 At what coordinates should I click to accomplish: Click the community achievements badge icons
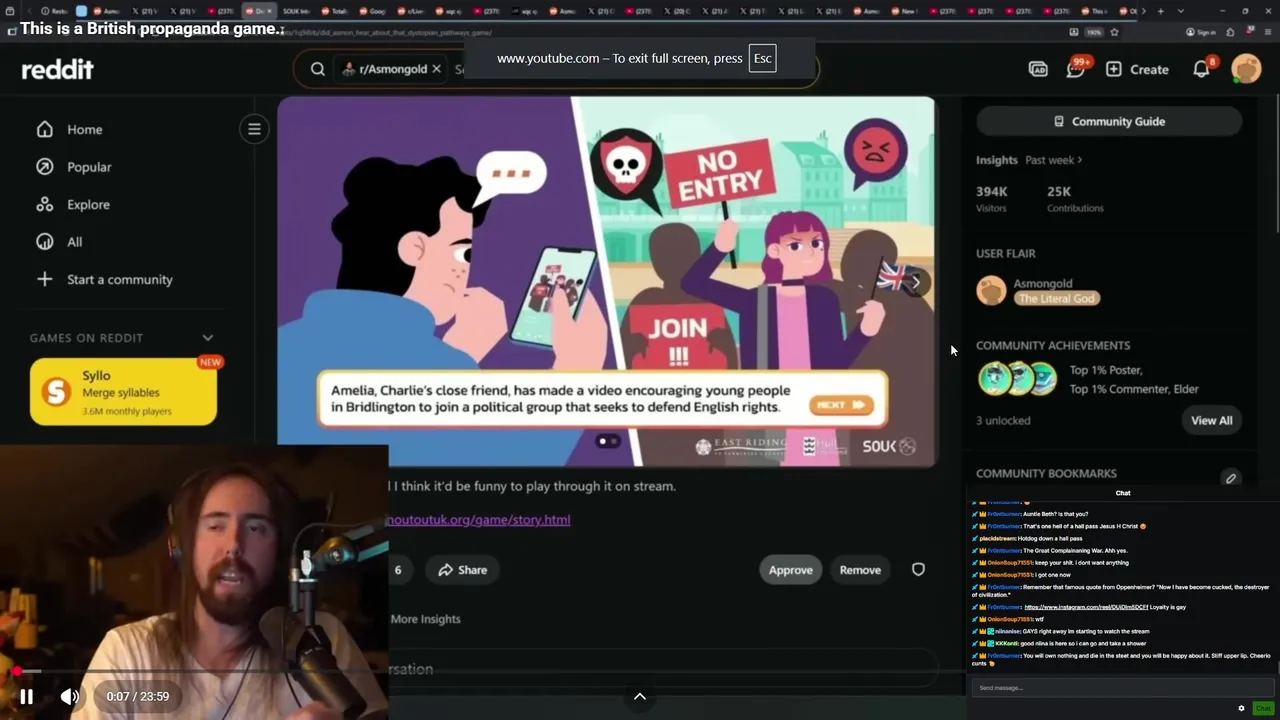pos(1017,378)
